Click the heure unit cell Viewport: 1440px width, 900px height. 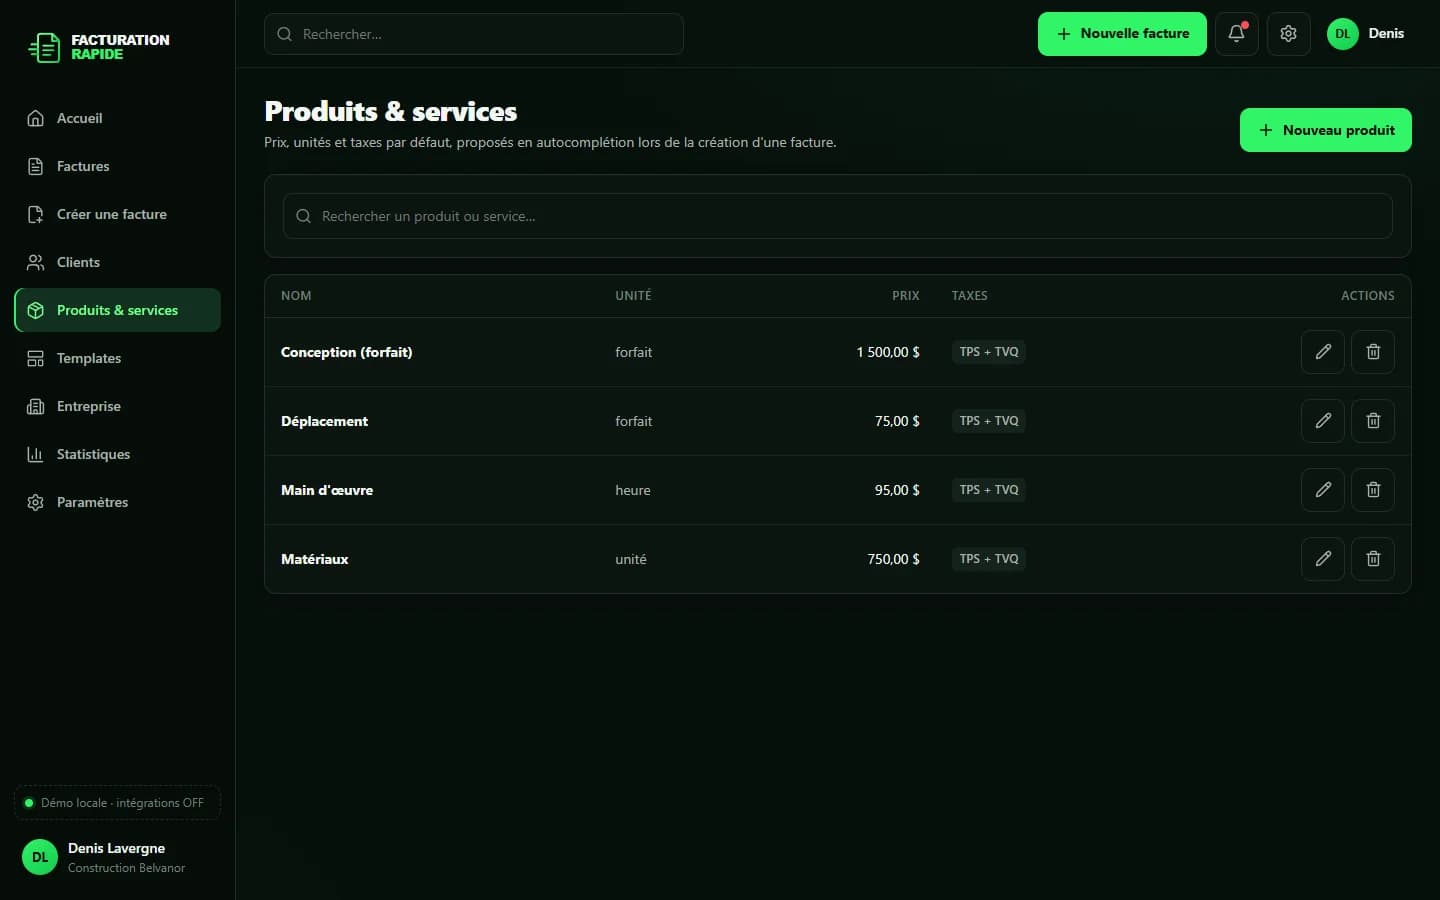point(633,490)
